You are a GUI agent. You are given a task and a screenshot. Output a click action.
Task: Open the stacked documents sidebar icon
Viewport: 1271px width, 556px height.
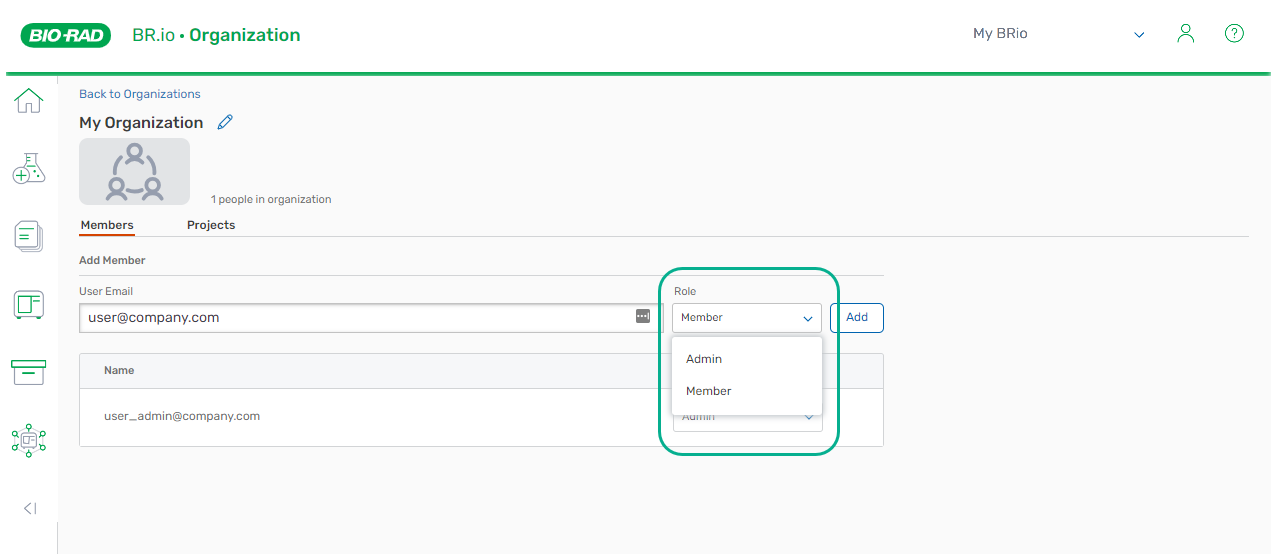pos(29,237)
